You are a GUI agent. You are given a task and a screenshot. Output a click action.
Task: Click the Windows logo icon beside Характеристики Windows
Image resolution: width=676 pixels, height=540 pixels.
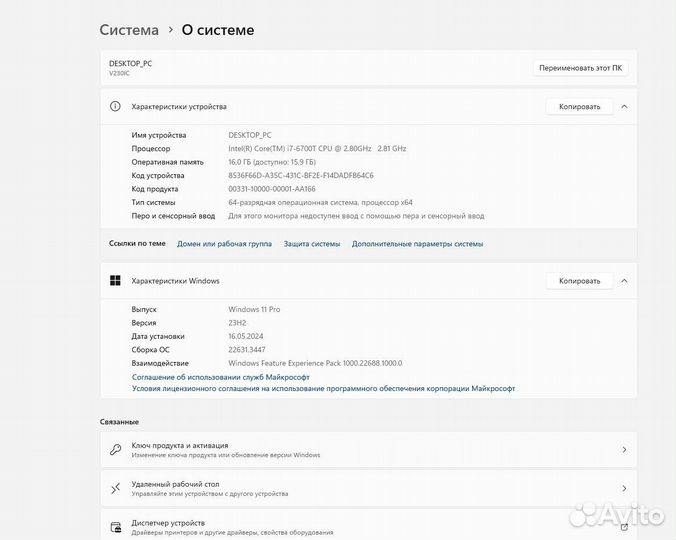click(115, 281)
